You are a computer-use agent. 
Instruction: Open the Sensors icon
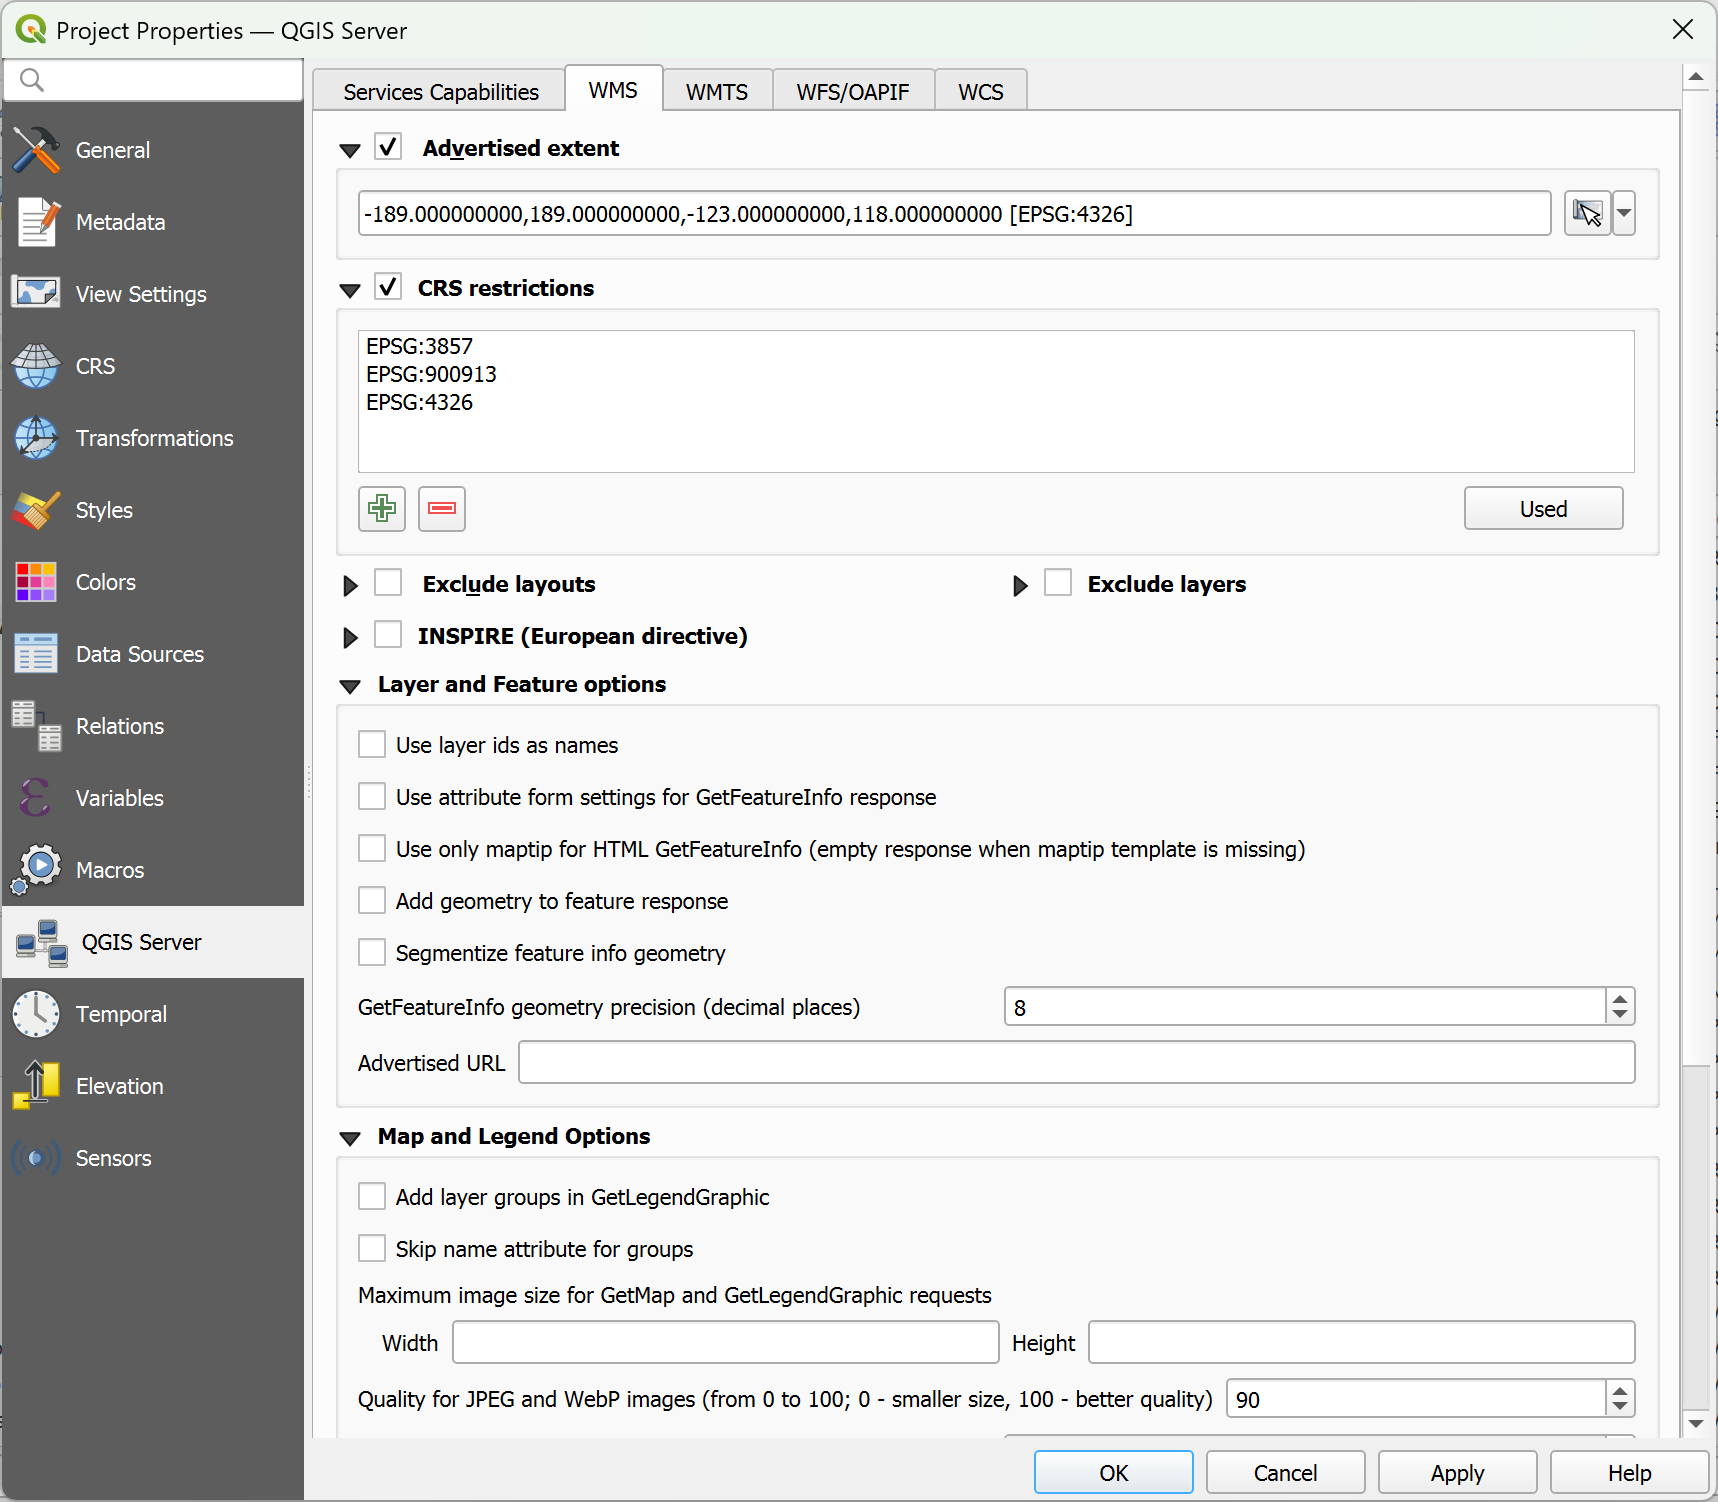click(x=37, y=1158)
